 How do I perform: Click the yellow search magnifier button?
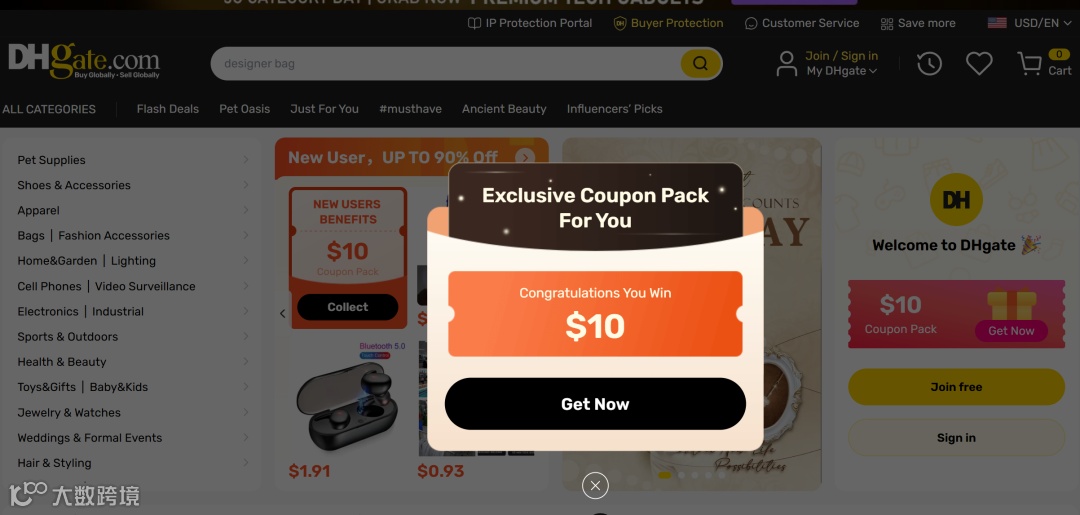[x=700, y=63]
